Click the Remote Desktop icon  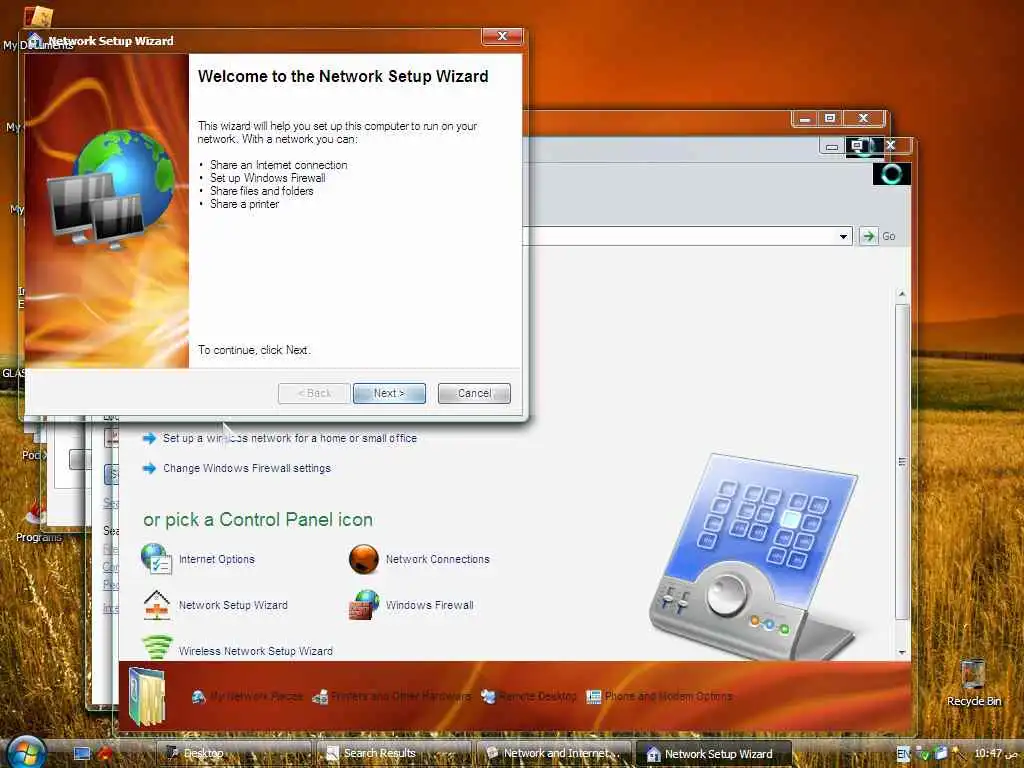pos(488,697)
